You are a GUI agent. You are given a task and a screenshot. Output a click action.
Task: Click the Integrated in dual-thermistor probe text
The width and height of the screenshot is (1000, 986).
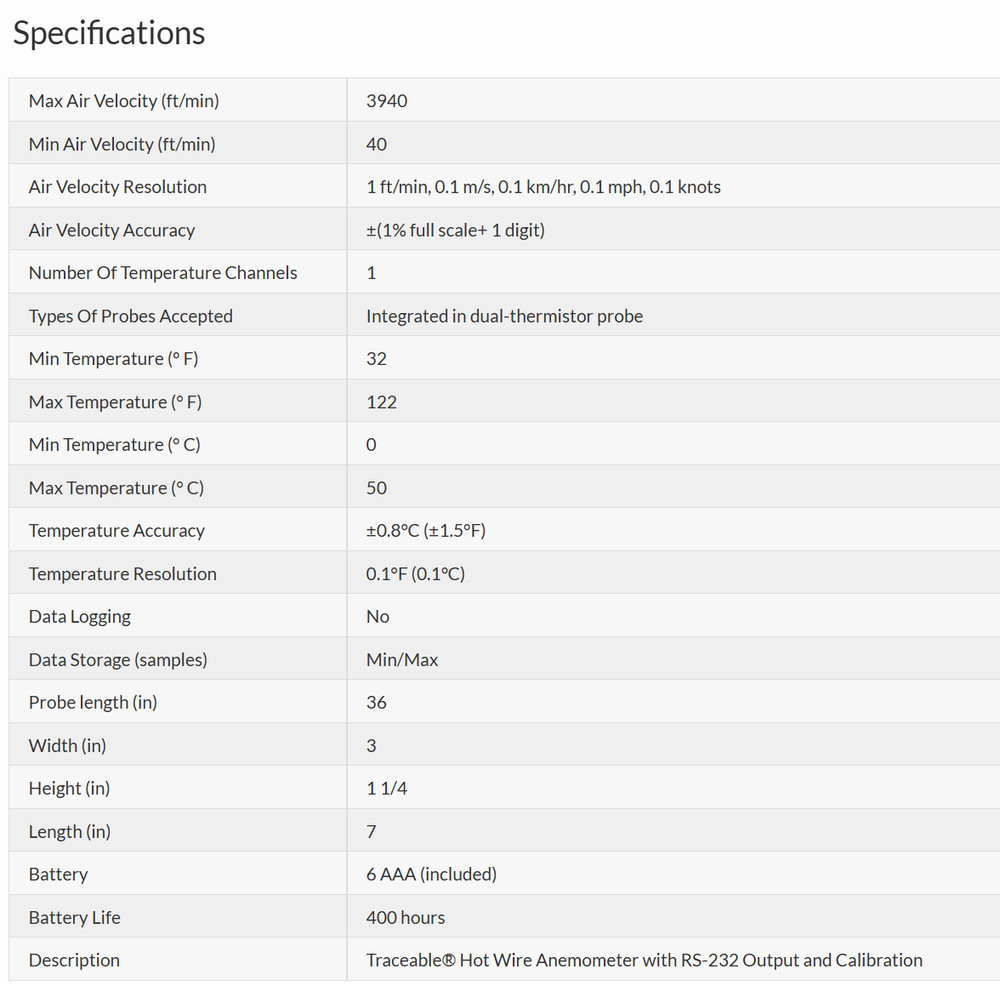(504, 316)
